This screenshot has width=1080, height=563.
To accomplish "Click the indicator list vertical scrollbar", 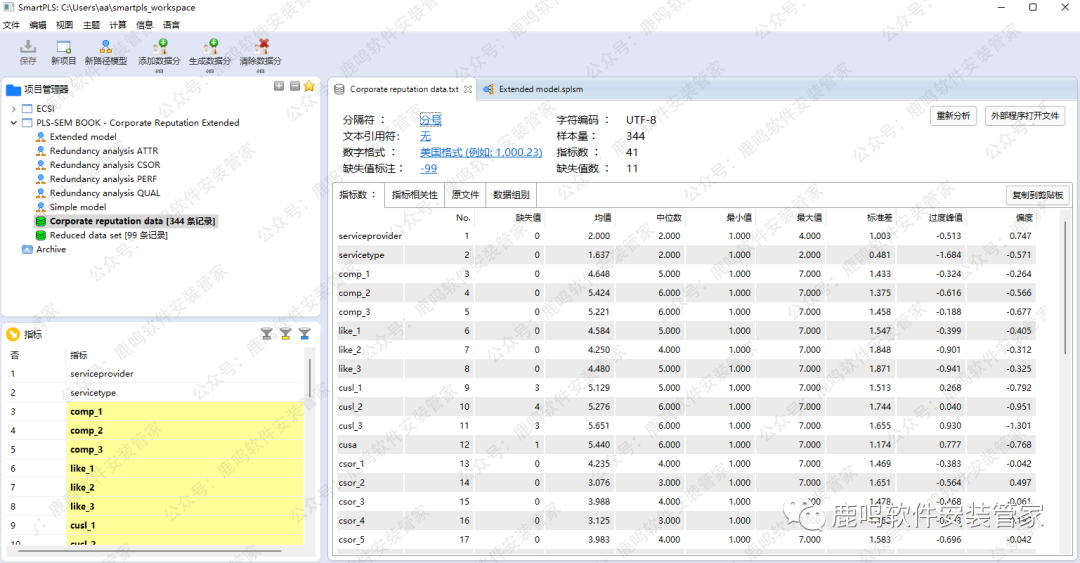I will pos(309,380).
